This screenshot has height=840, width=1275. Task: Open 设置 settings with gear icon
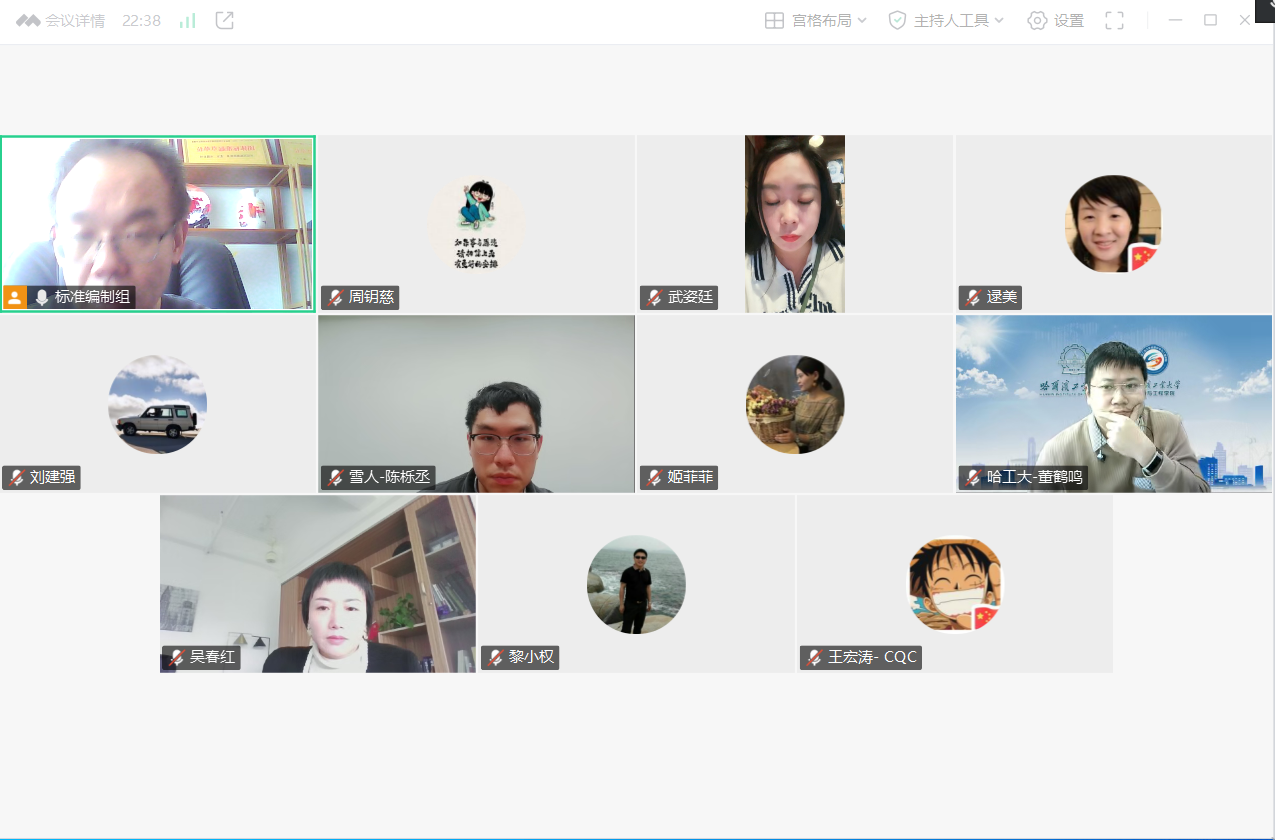[1056, 21]
